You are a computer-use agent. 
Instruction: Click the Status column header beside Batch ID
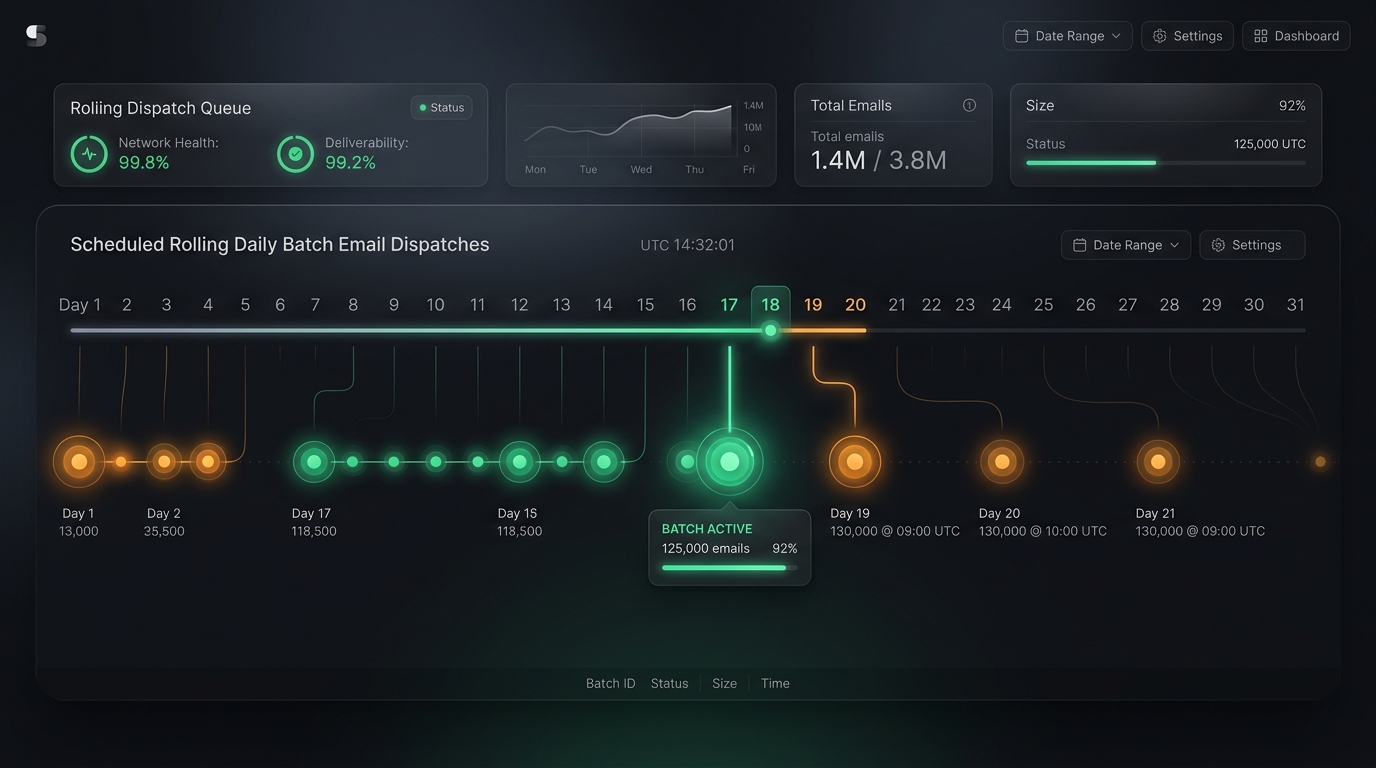[670, 684]
